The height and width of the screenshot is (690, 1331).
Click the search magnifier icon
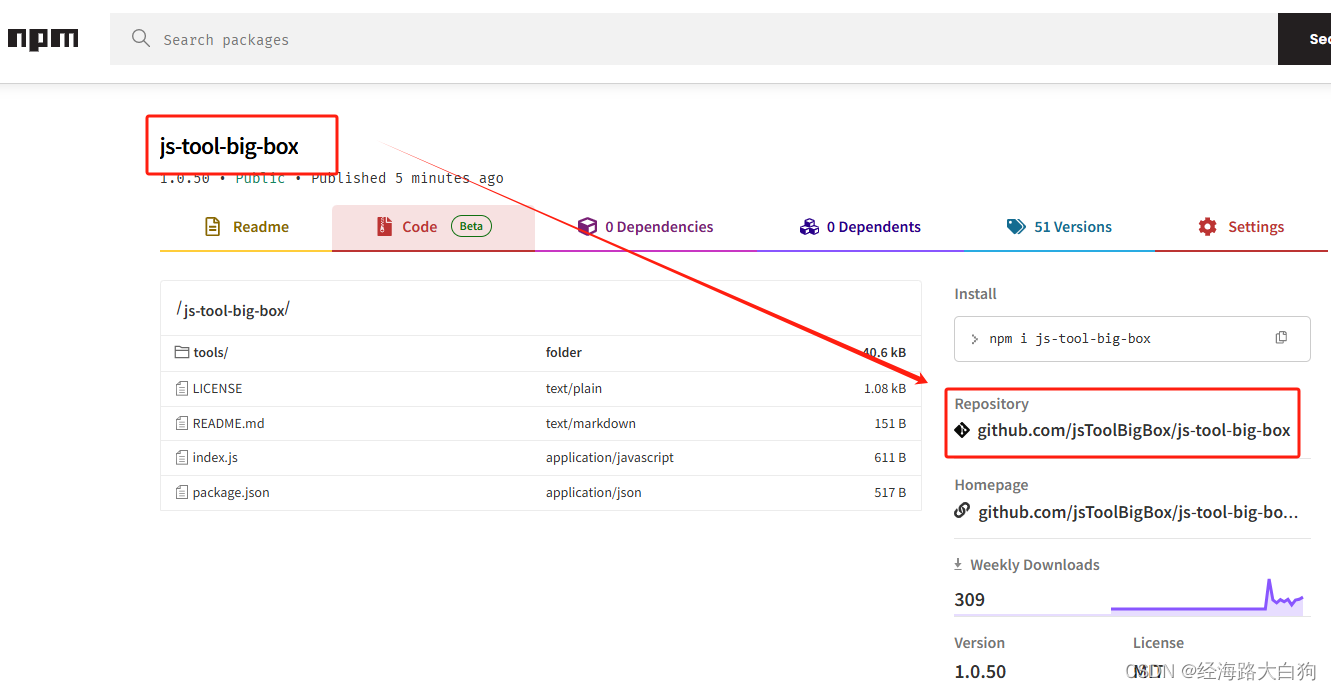point(141,39)
